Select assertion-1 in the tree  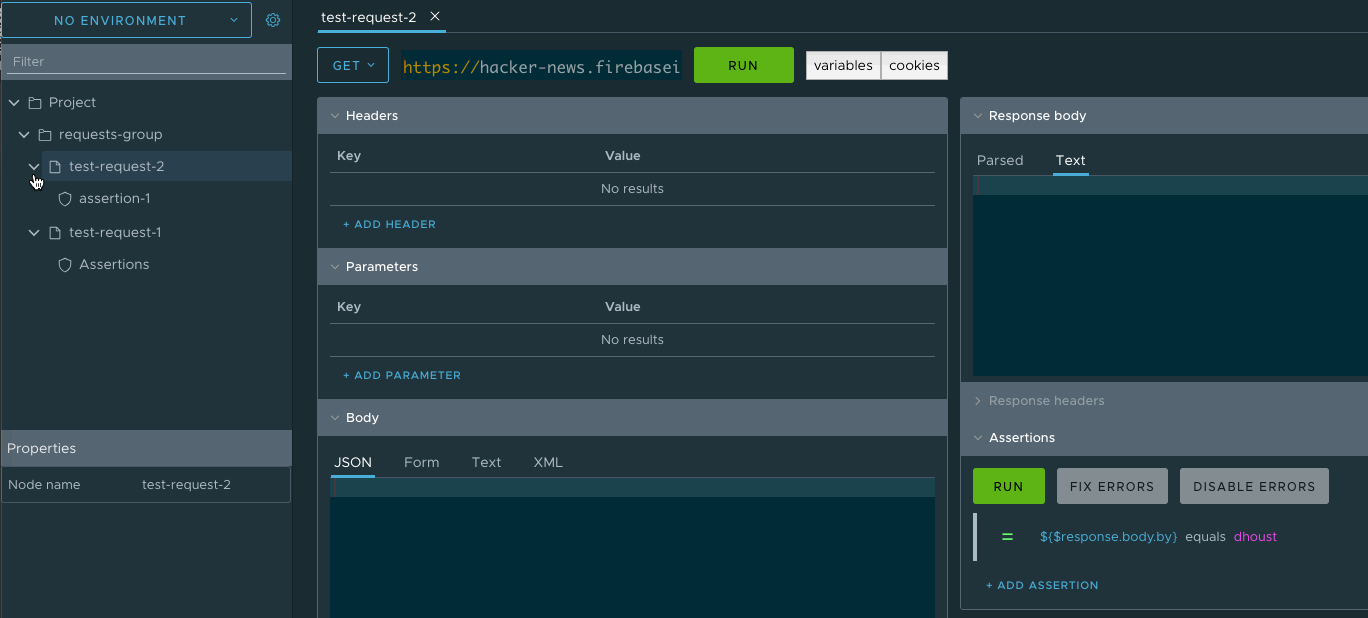pos(114,199)
